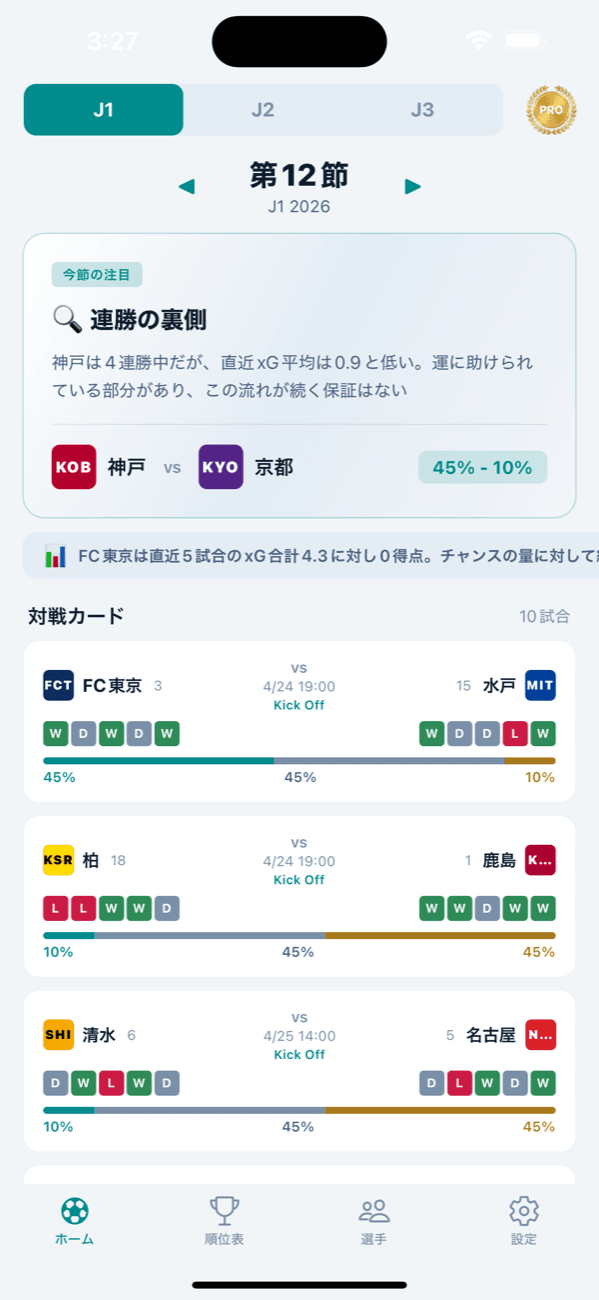This screenshot has height=1300, width=599.
Task: Click the SHI 清水 team badge
Action: (x=60, y=1035)
